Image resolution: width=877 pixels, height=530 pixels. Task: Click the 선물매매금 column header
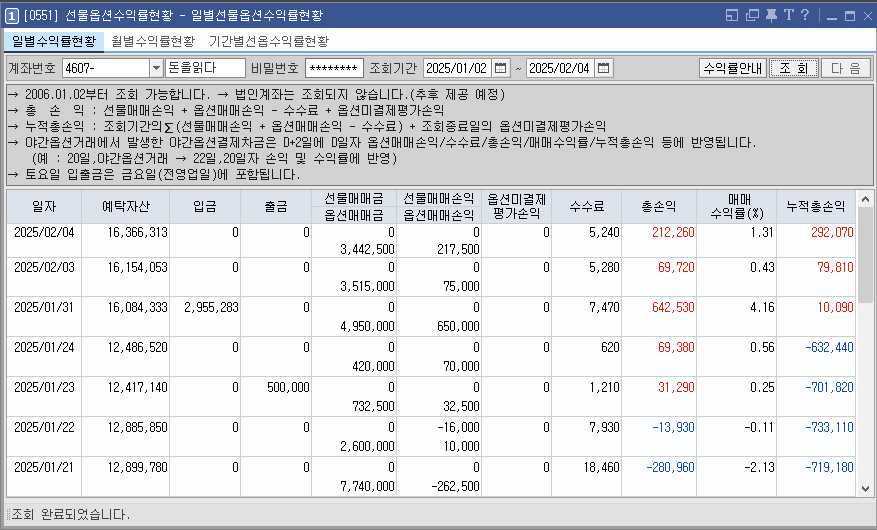pyautogui.click(x=354, y=198)
